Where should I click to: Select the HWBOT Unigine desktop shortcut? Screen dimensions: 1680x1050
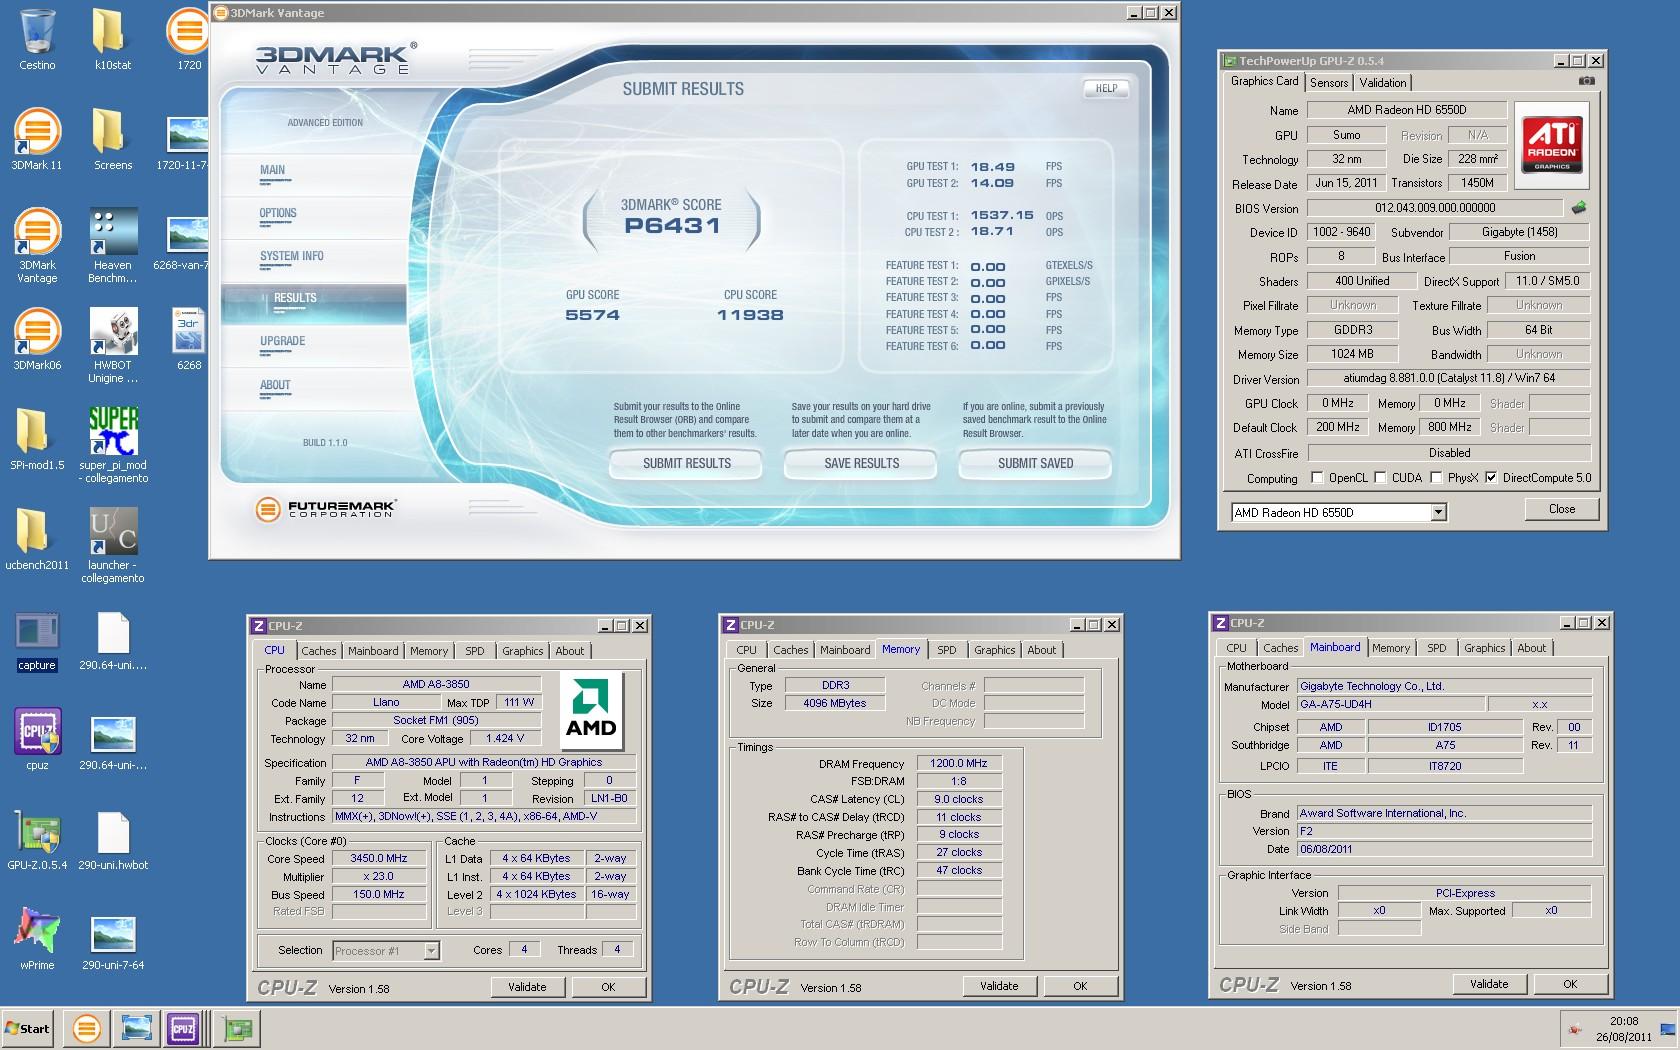(x=112, y=346)
